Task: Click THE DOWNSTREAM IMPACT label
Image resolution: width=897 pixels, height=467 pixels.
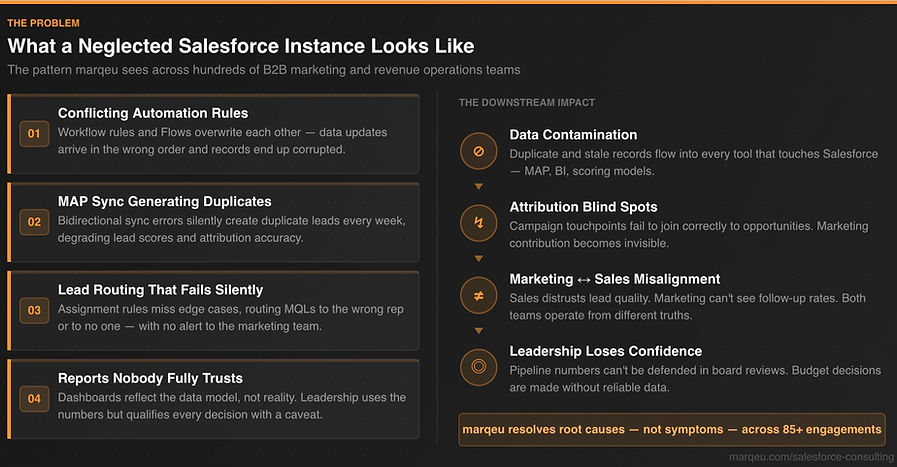Action: (527, 102)
